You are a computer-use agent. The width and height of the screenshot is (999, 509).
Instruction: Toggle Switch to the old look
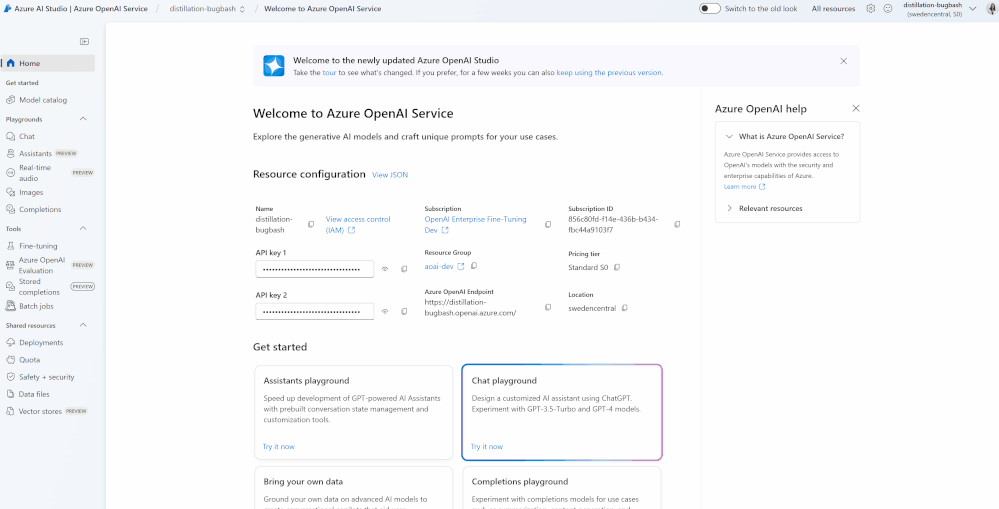click(x=710, y=9)
